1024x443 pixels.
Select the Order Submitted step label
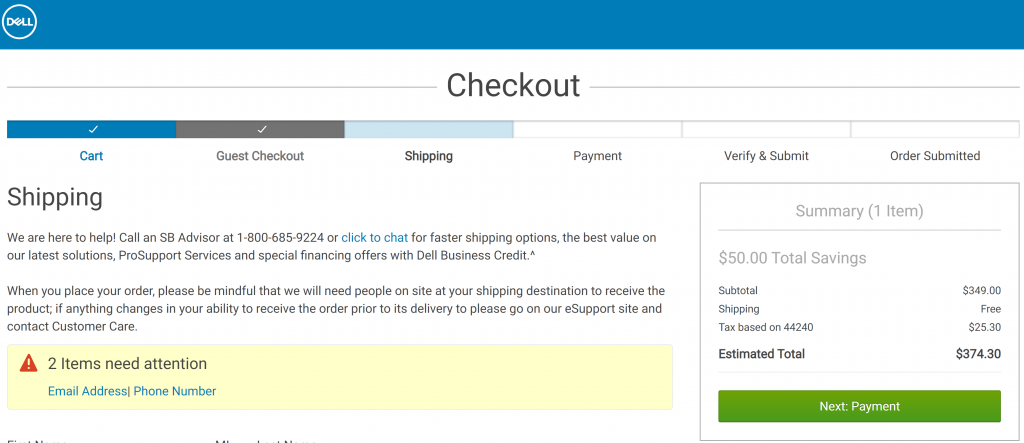click(935, 156)
